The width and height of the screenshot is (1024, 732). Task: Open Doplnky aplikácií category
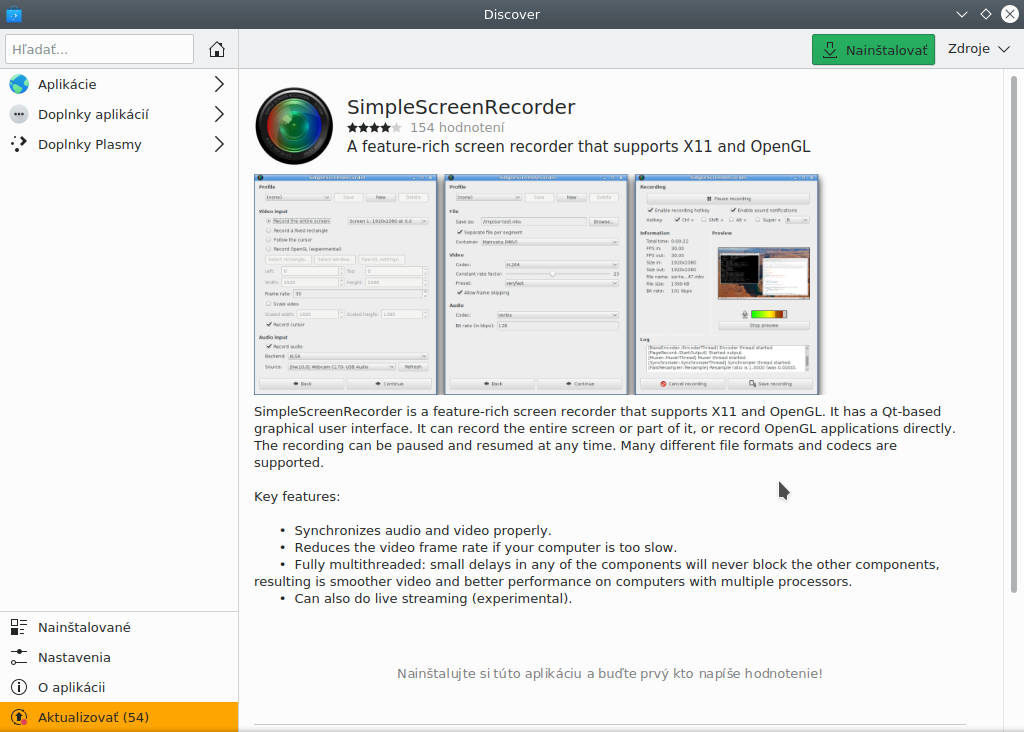(x=119, y=114)
